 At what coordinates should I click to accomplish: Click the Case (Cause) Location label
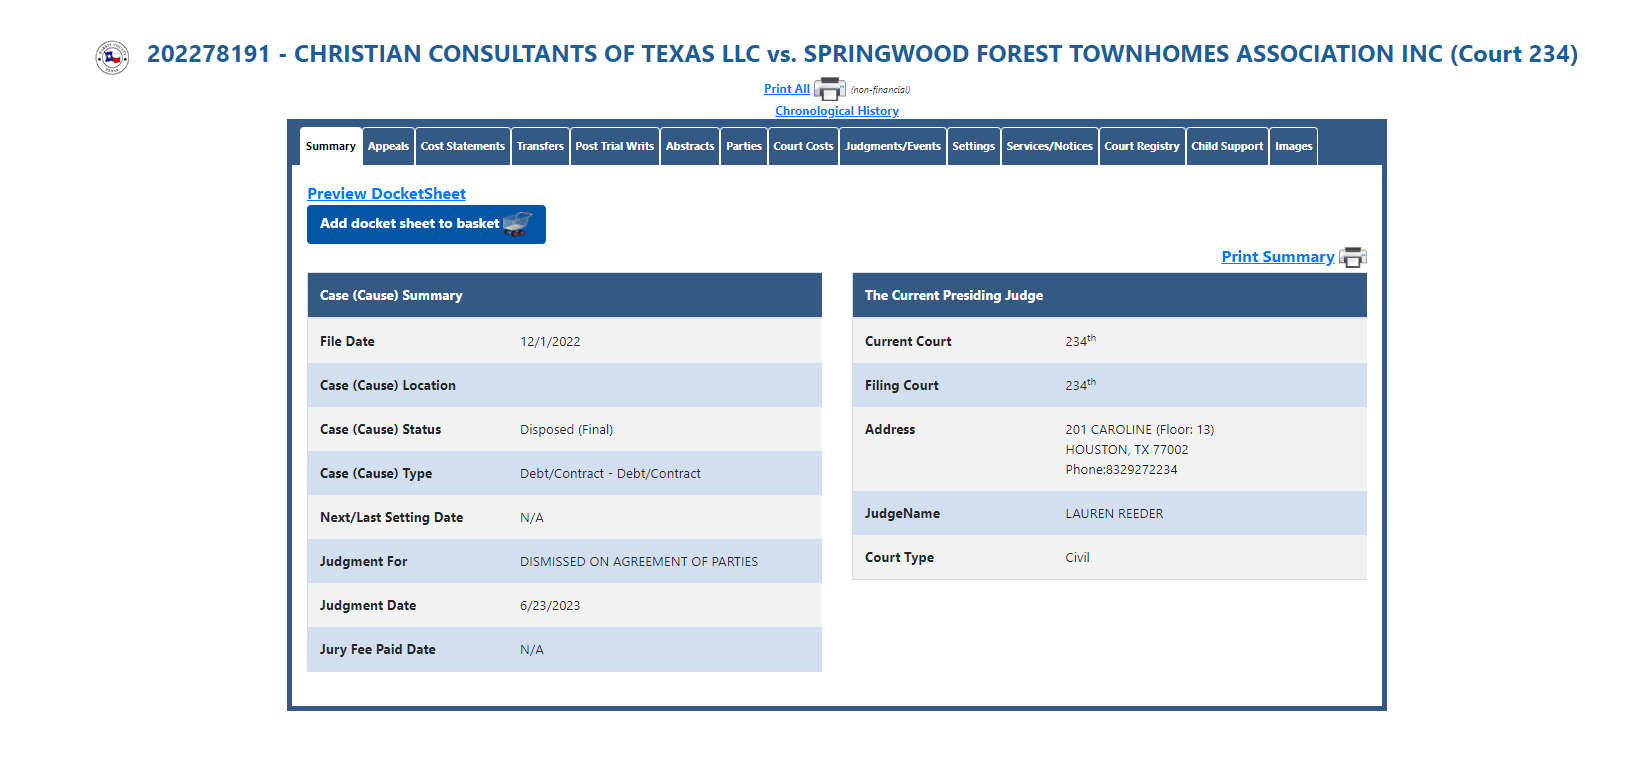[388, 386]
